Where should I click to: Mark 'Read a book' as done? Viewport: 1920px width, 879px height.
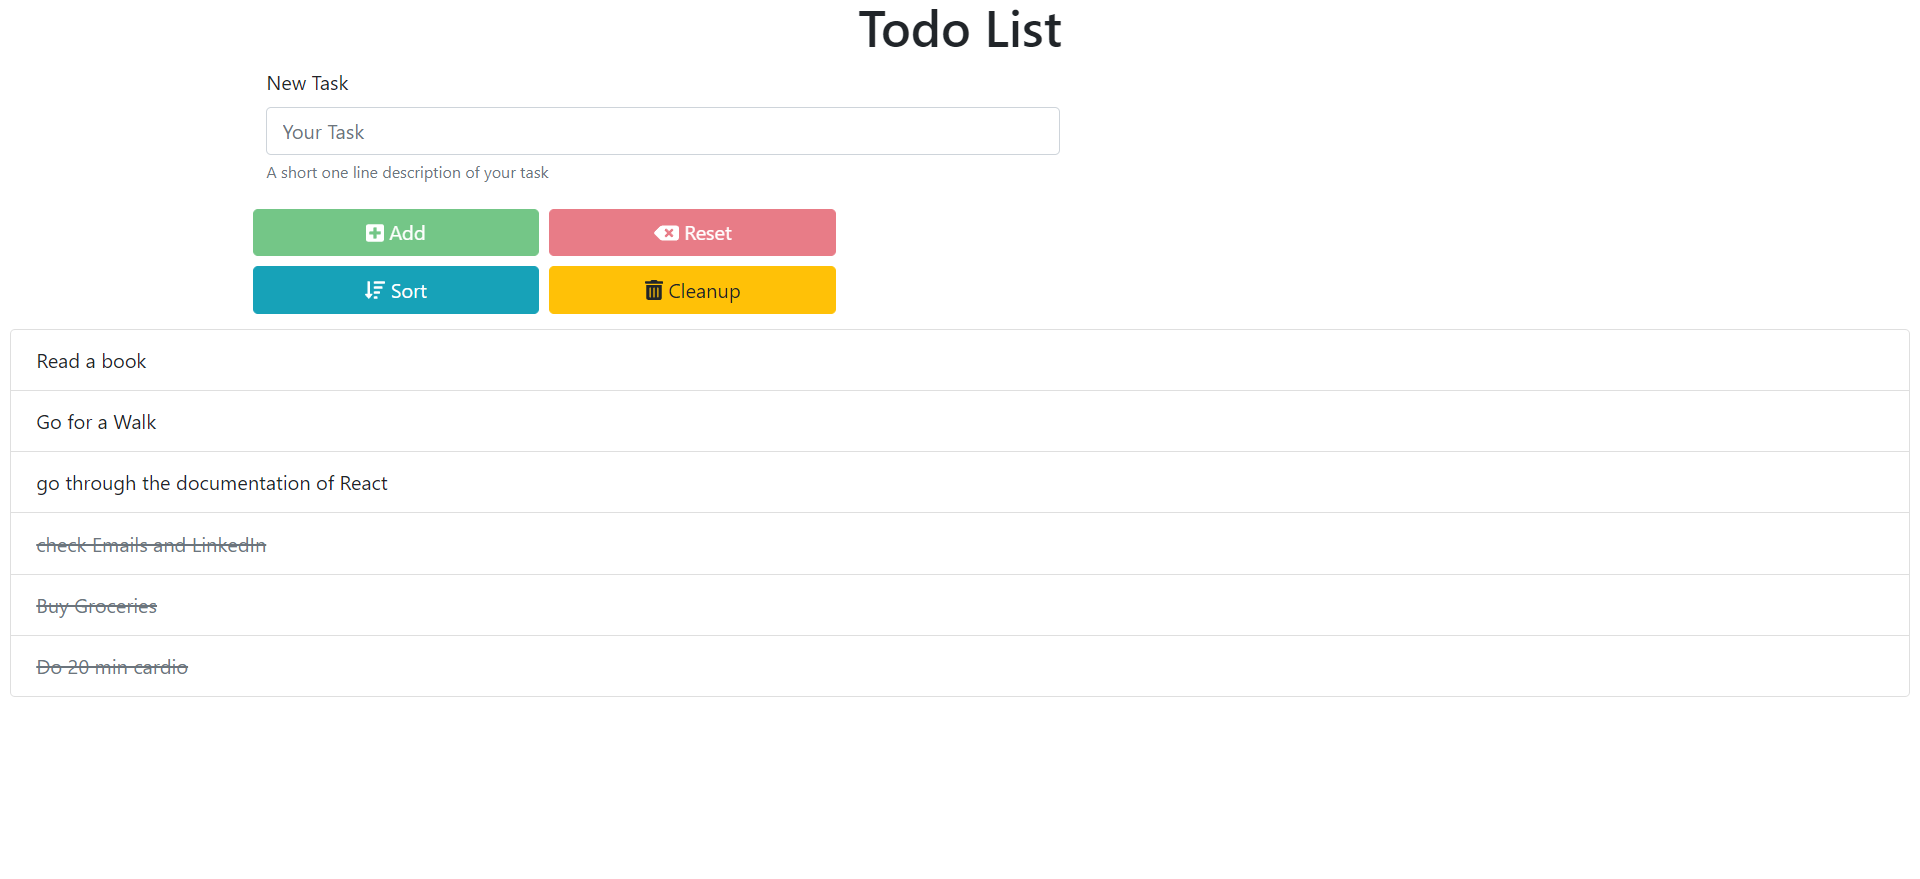[x=960, y=360]
